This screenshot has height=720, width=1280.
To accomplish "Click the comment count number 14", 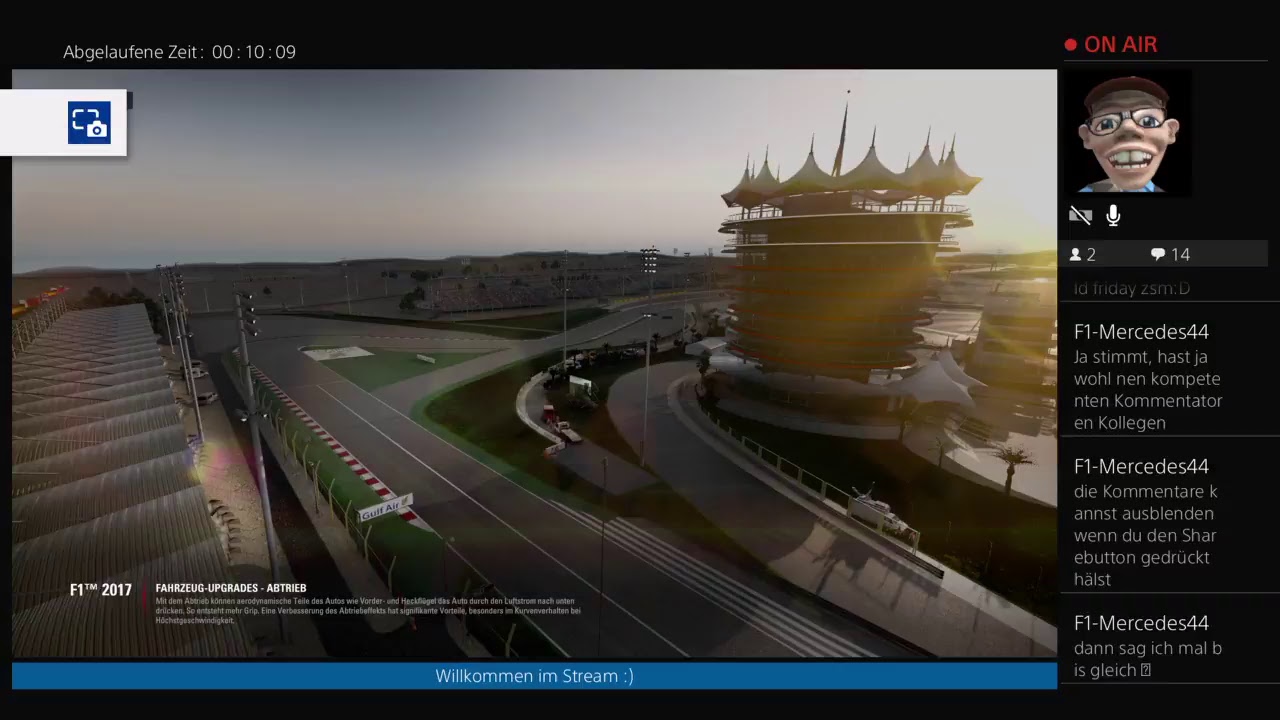I will pos(1181,255).
